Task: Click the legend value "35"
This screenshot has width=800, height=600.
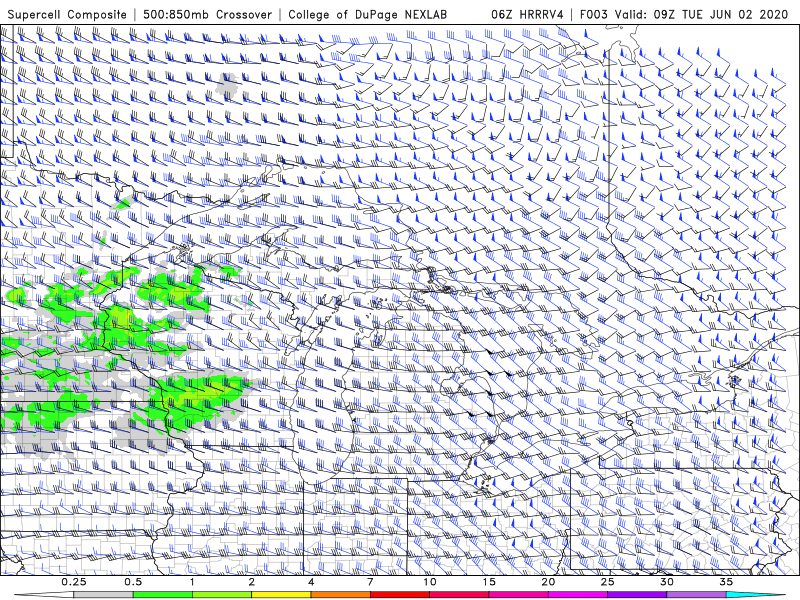Action: [726, 582]
